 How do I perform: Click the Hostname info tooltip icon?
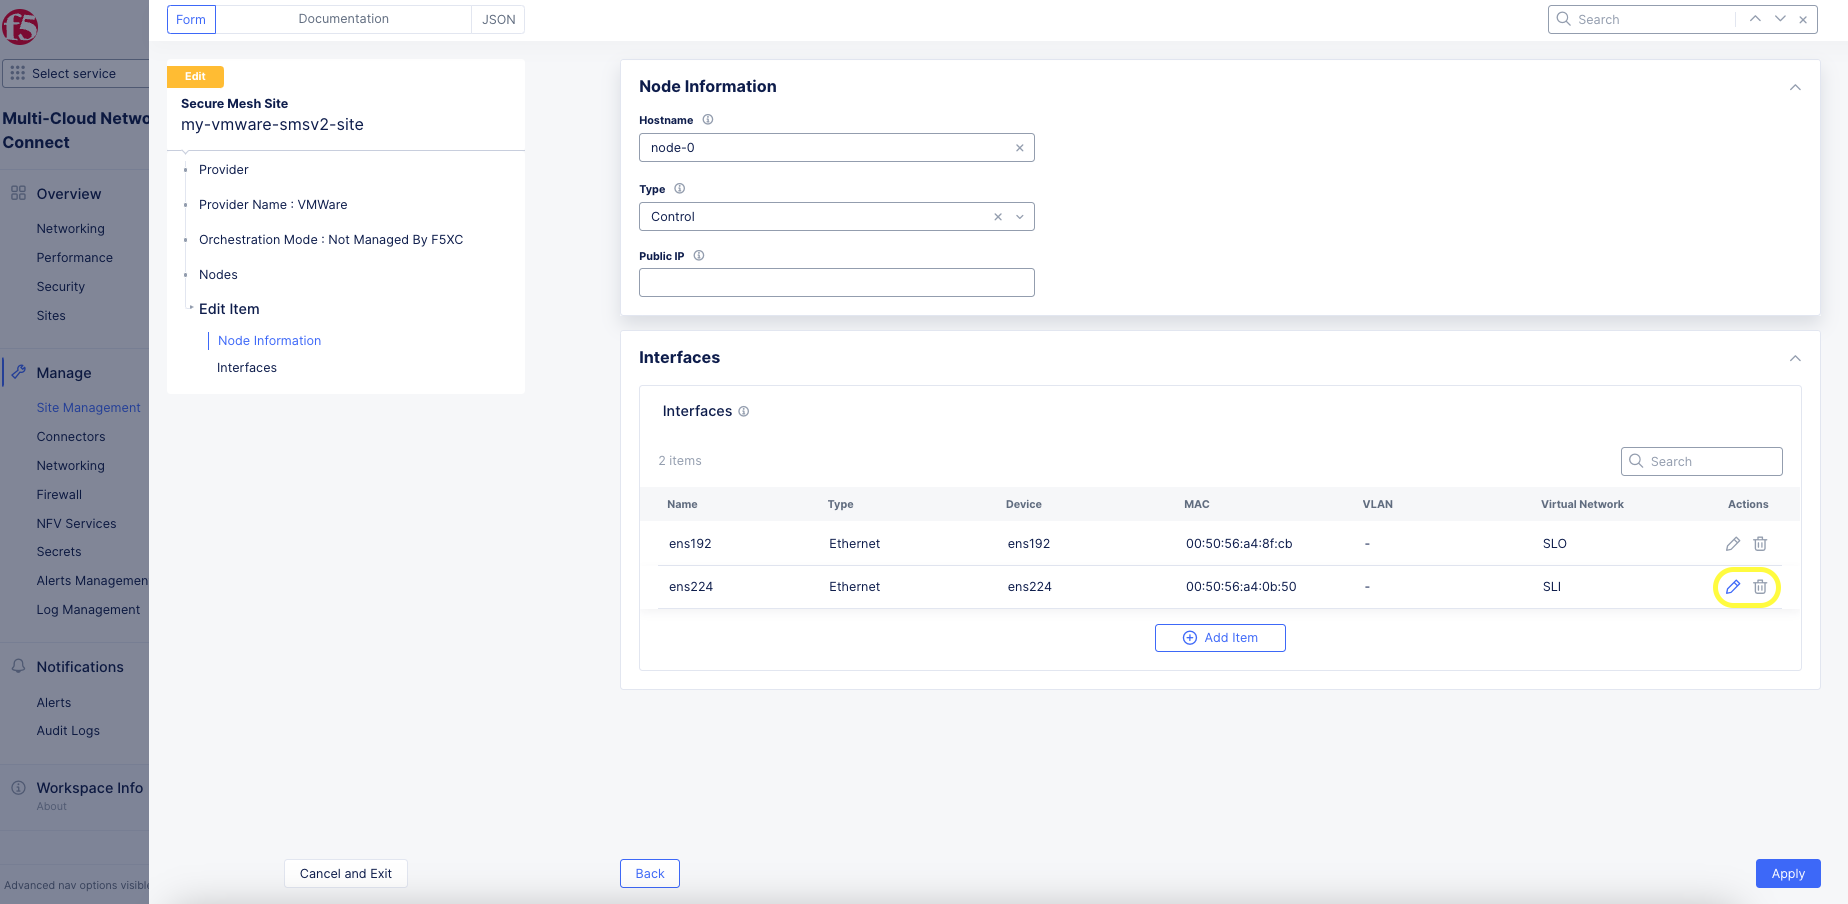coord(707,119)
